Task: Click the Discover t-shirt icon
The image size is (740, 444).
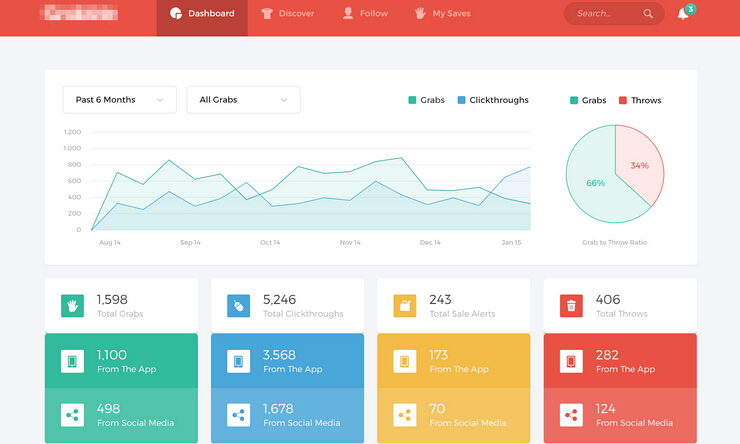Action: (267, 13)
